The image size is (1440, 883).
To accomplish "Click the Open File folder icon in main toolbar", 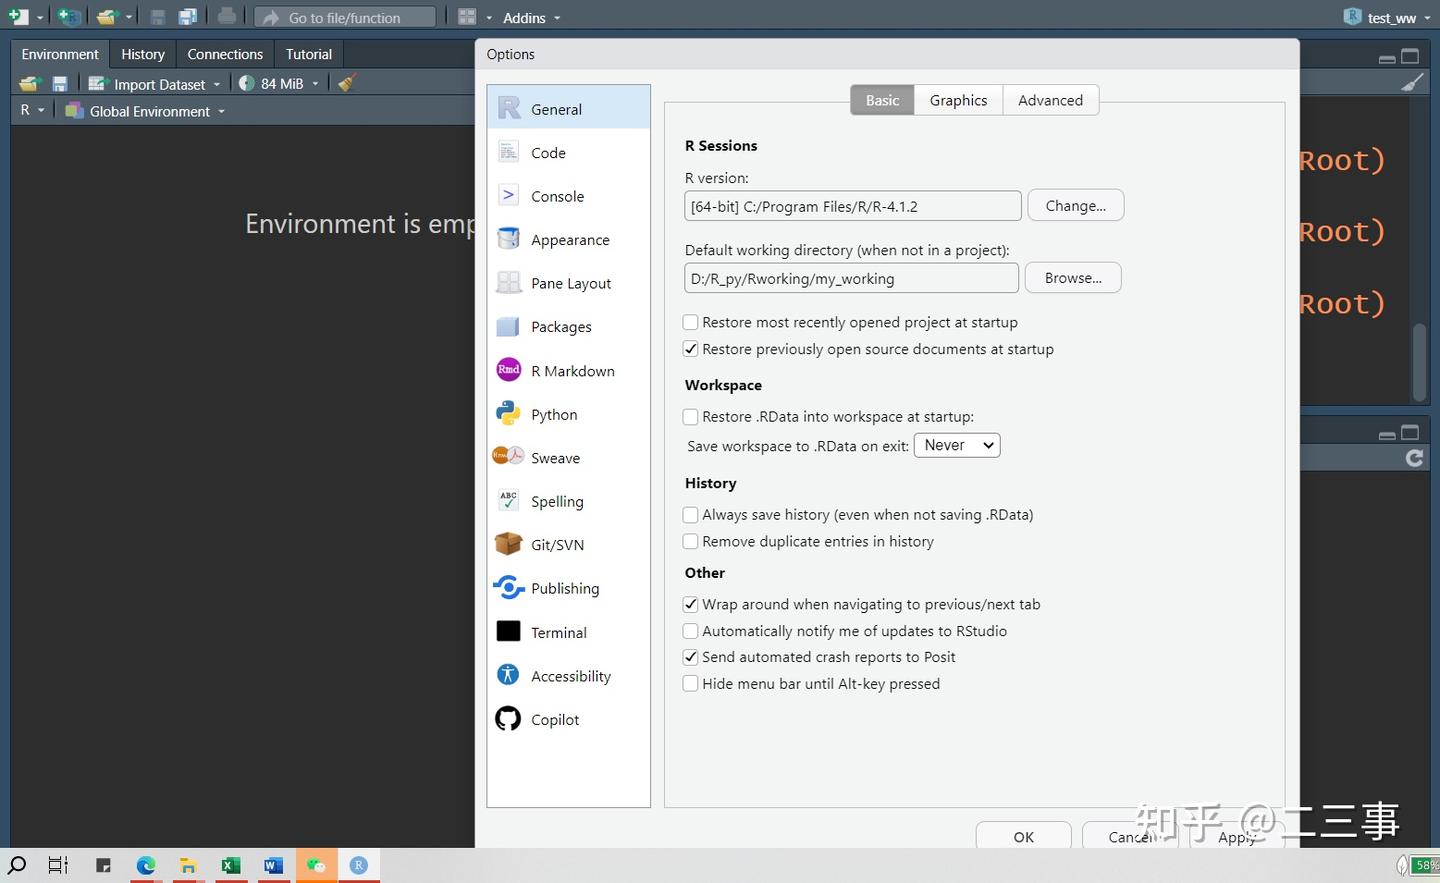I will pos(107,17).
